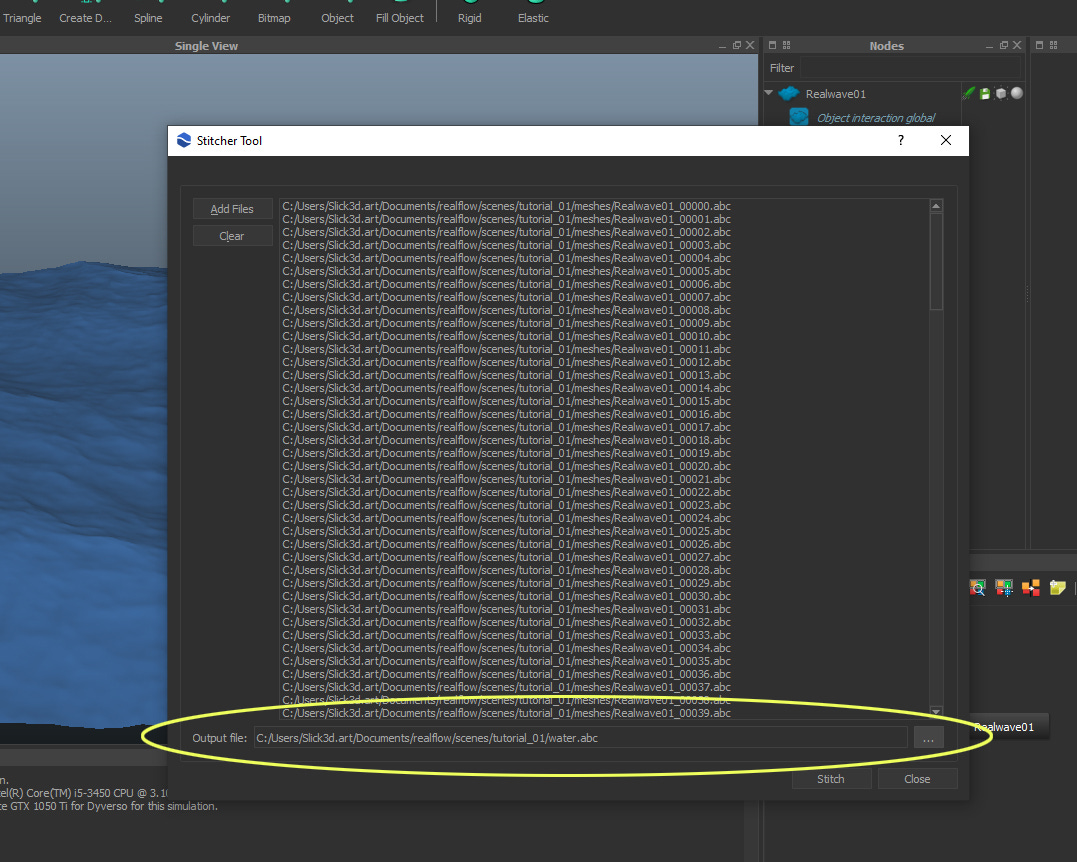The width and height of the screenshot is (1077, 862).
Task: Select file Realwave01_00020.abc in the list
Action: click(x=506, y=466)
